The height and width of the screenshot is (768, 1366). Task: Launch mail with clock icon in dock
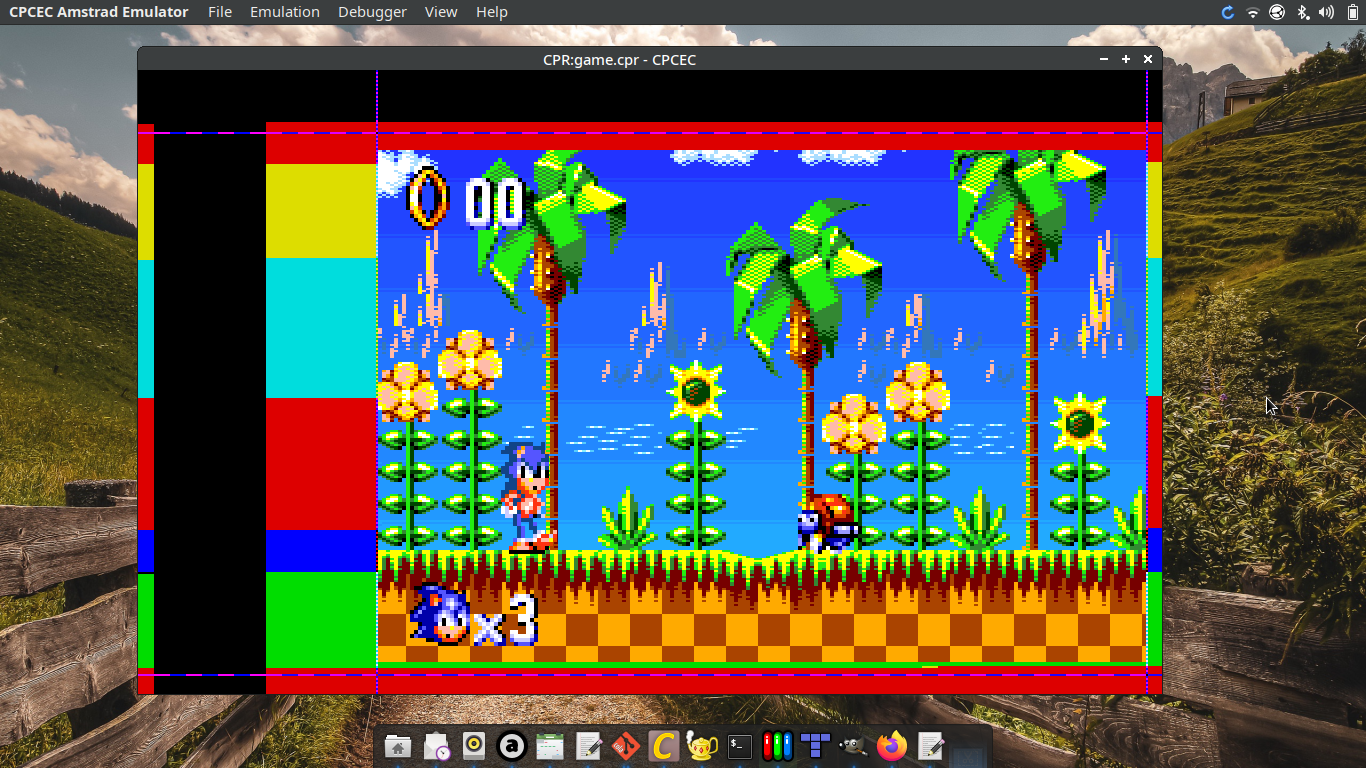coord(436,746)
